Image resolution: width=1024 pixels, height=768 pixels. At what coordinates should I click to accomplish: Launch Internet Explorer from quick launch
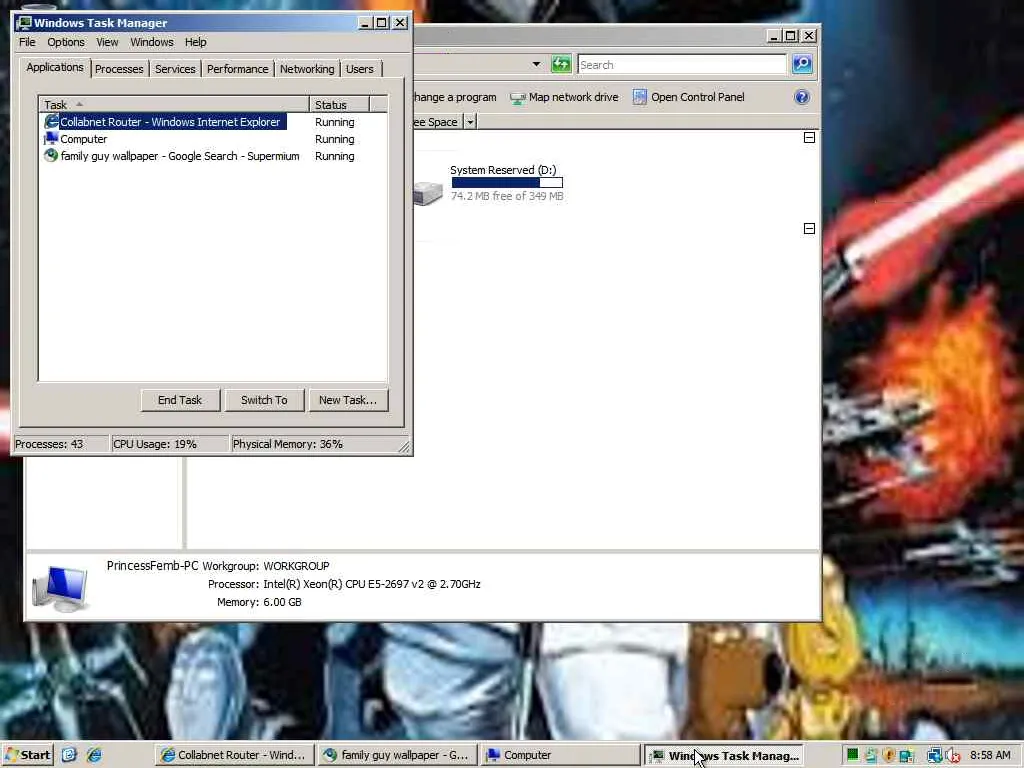click(x=95, y=755)
